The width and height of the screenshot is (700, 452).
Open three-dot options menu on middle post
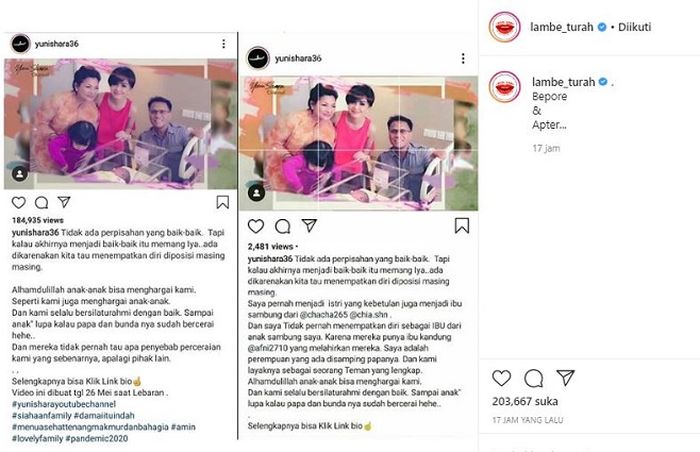coord(463,58)
